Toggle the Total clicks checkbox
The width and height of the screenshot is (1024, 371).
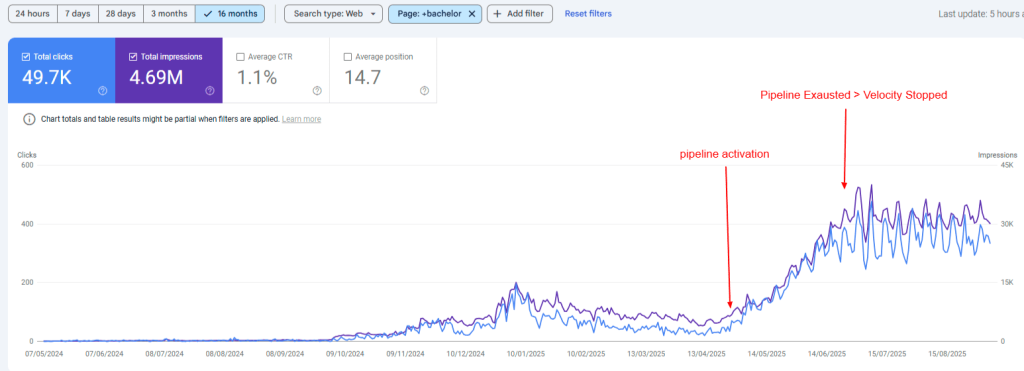[x=26, y=57]
